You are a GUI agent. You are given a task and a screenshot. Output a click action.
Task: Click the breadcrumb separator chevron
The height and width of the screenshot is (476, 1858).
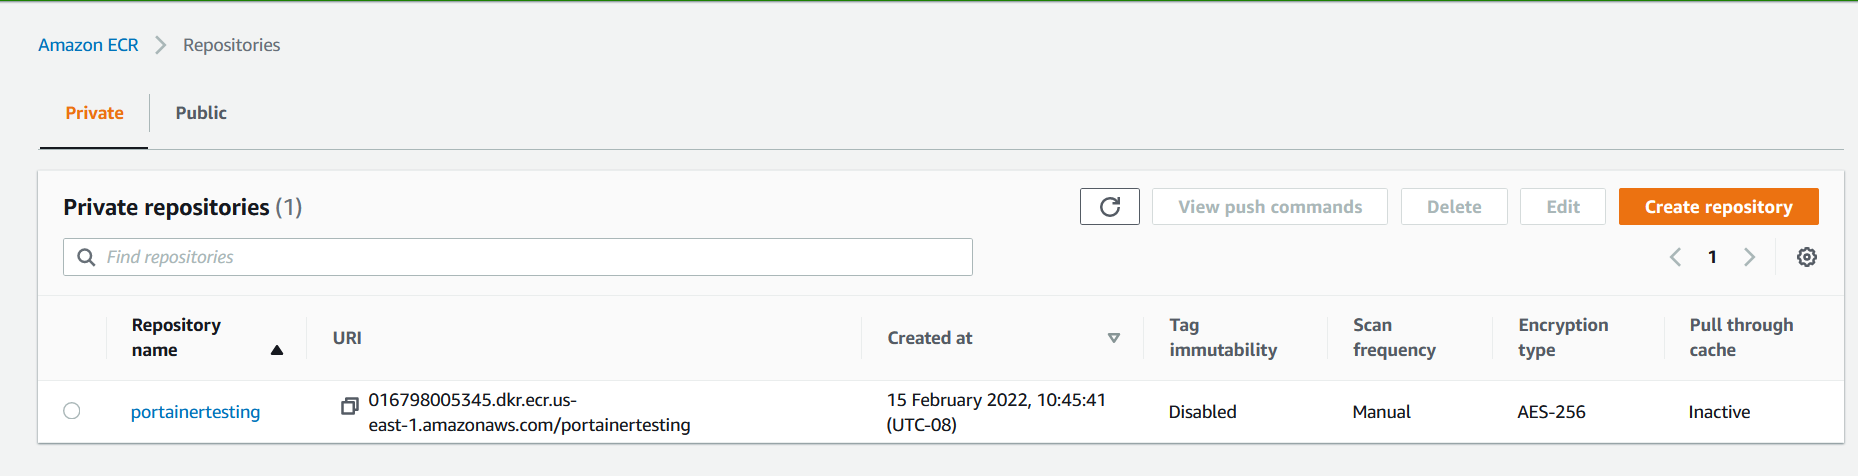coord(160,45)
